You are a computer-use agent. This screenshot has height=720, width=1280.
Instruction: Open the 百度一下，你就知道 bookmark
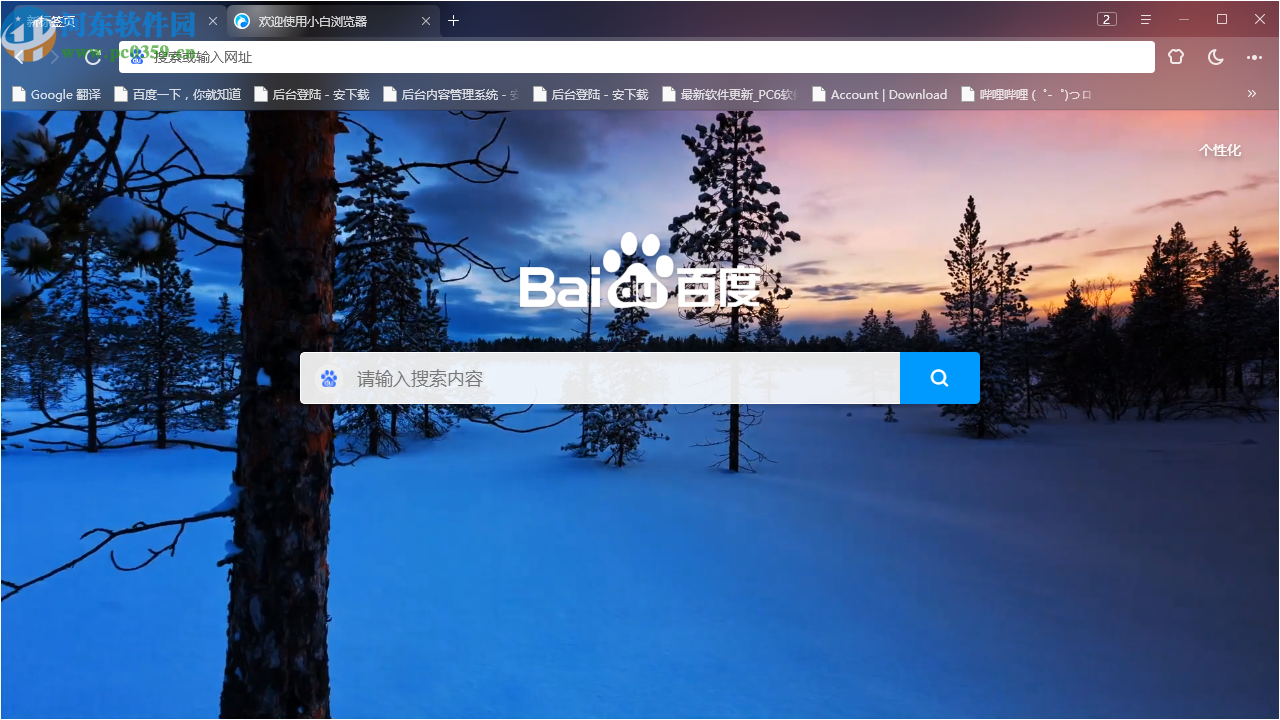point(178,95)
